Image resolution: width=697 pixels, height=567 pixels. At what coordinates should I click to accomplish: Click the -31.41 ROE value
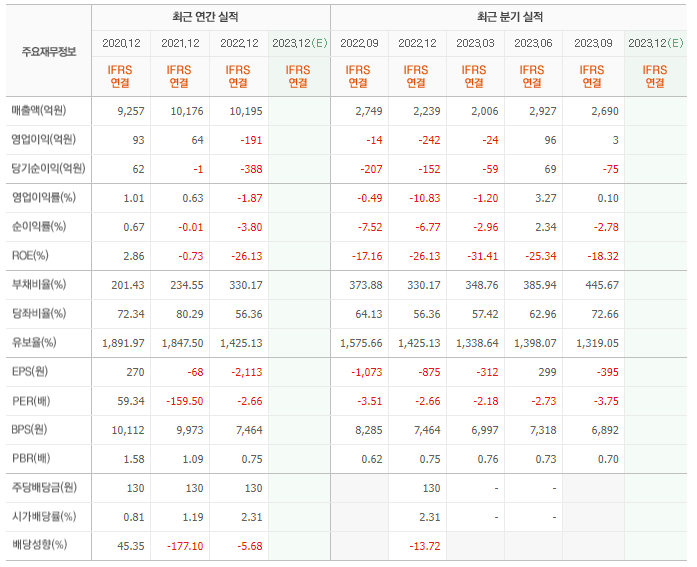483,256
